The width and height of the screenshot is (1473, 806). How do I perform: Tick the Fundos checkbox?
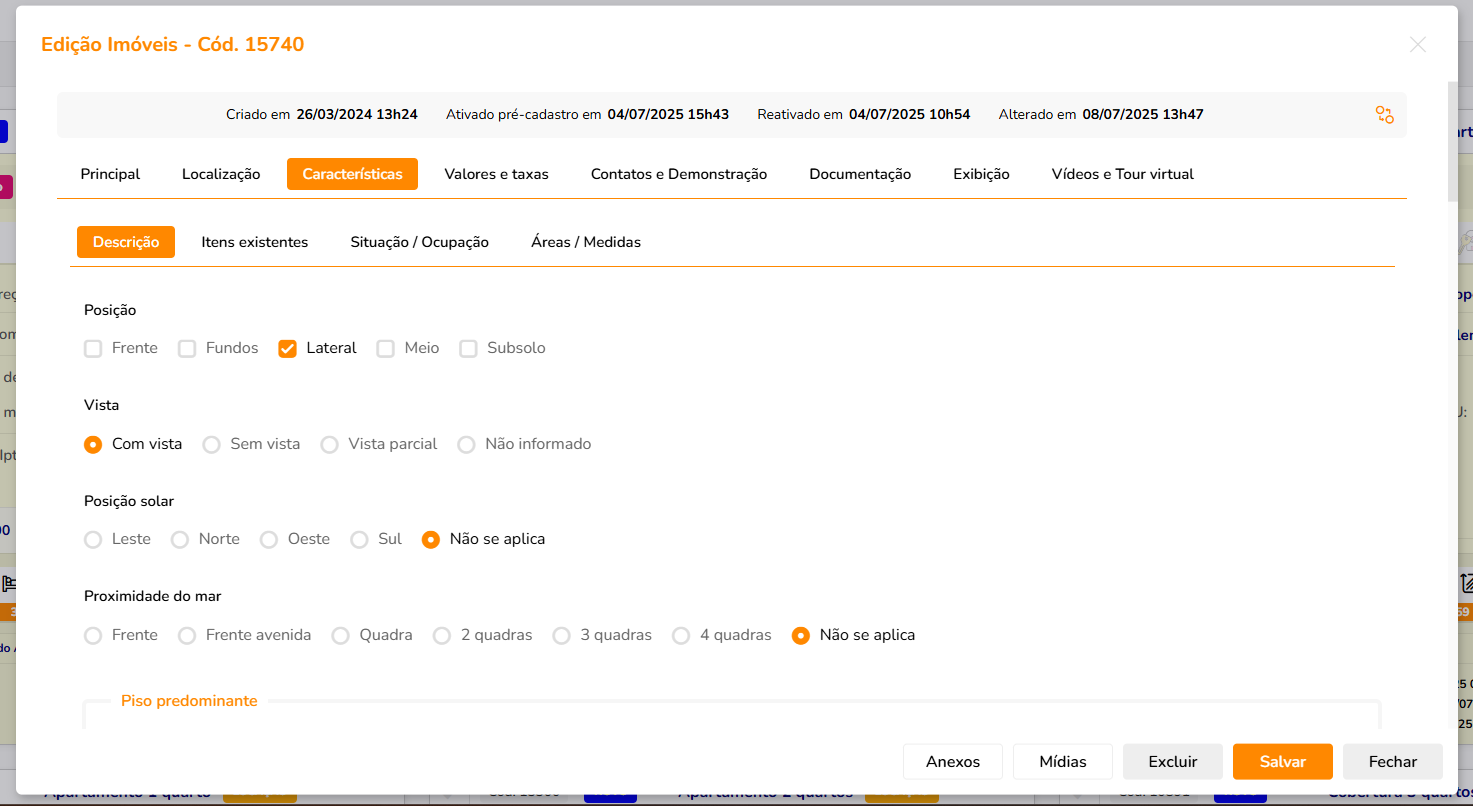187,349
